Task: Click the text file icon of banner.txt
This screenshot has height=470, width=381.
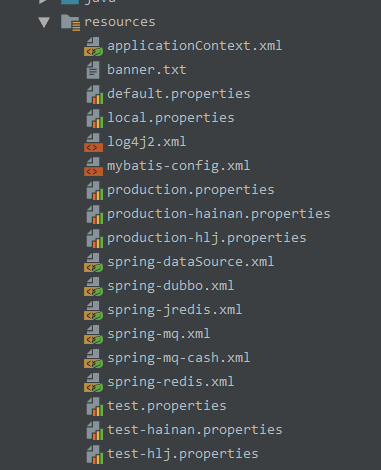Action: point(93,71)
